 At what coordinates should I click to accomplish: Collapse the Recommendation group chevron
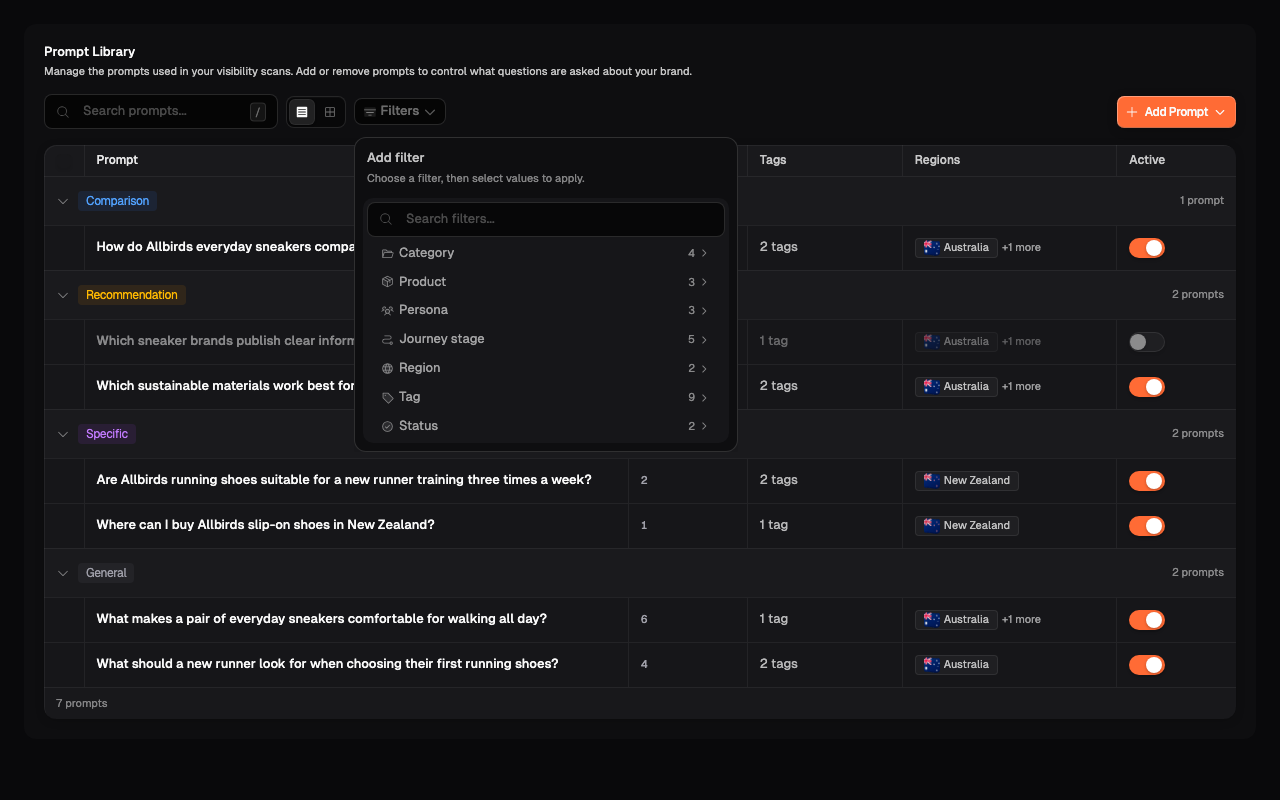coord(63,295)
